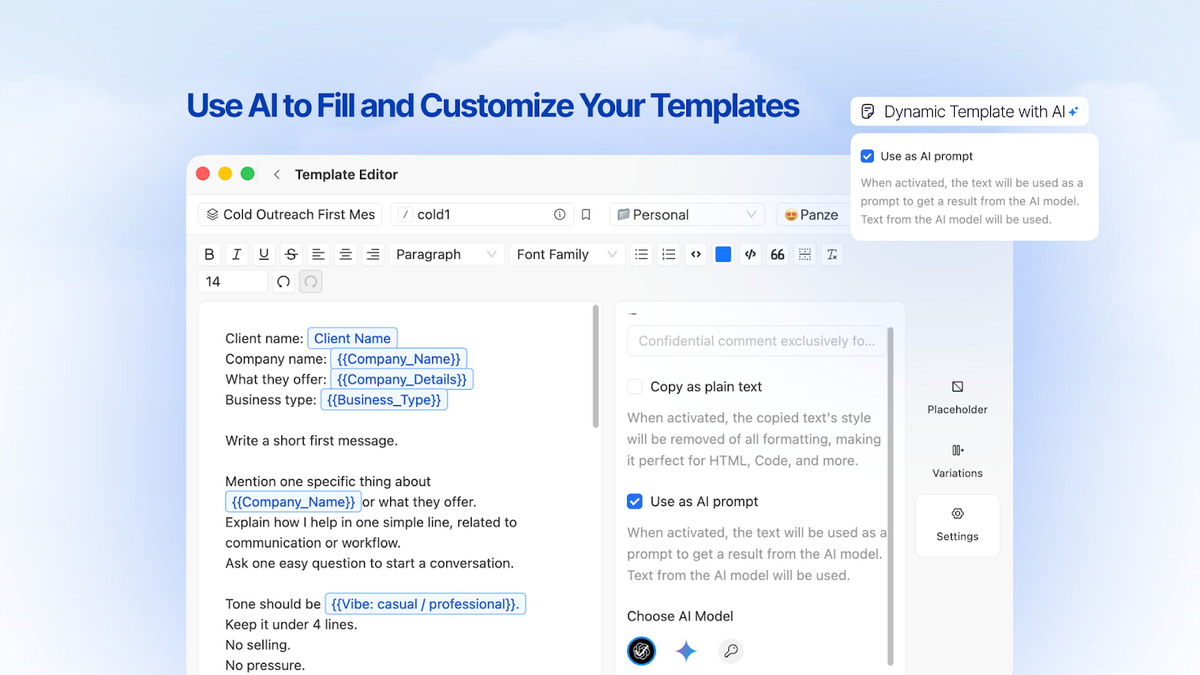The height and width of the screenshot is (675, 1200).
Task: Uncheck Use as AI prompt in the popup card
Action: click(x=867, y=156)
